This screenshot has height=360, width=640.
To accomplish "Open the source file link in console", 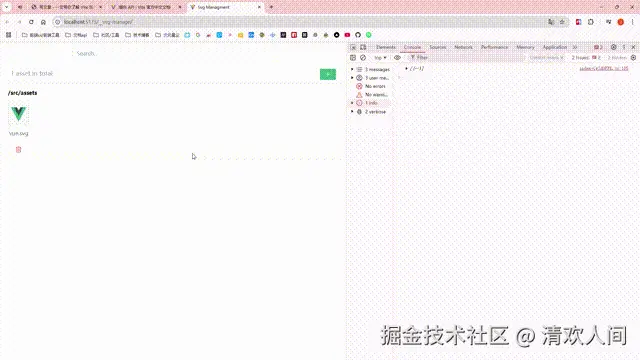I will (x=604, y=69).
